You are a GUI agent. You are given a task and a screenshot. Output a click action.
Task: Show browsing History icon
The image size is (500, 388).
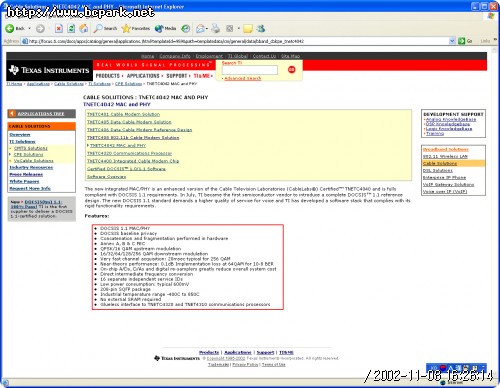(186, 29)
